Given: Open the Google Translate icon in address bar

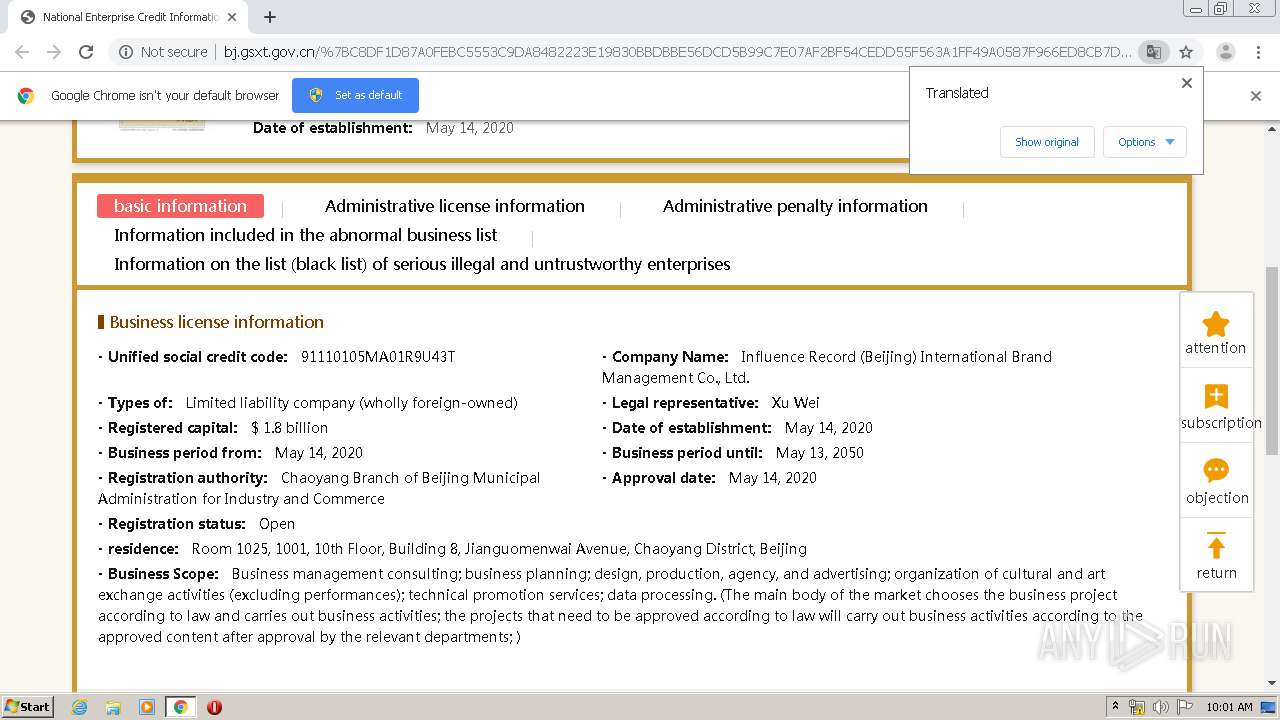Looking at the screenshot, I should 1153,52.
